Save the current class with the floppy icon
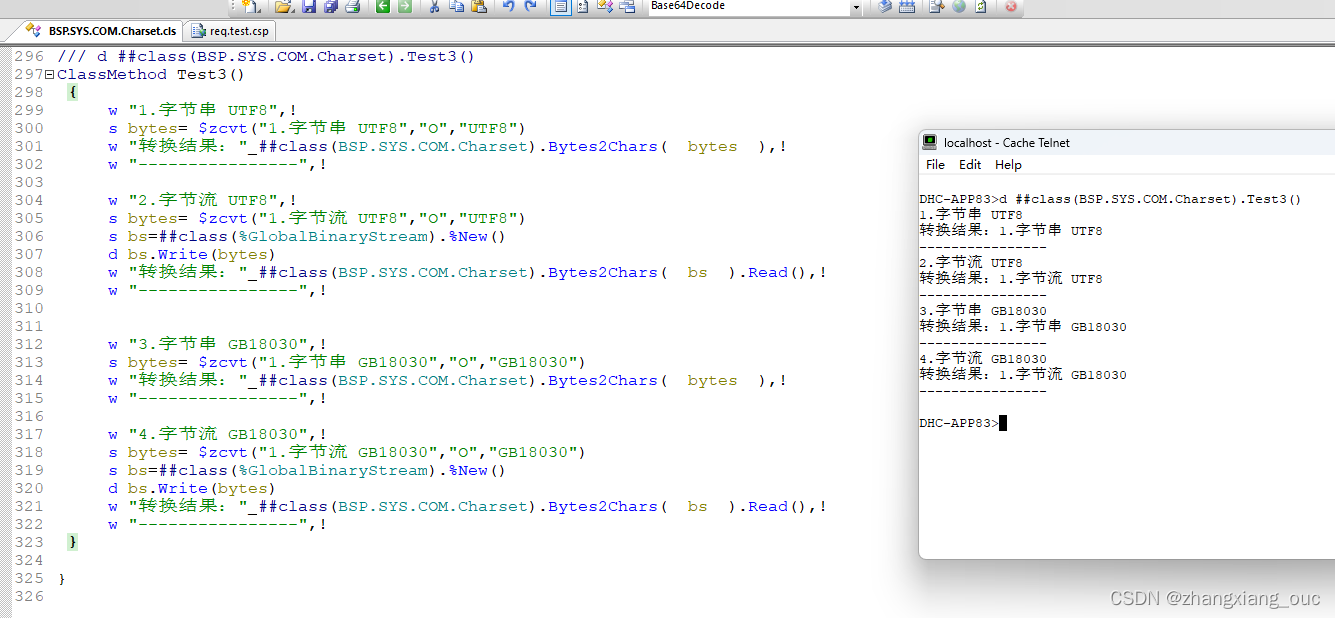The image size is (1335, 618). coord(309,6)
